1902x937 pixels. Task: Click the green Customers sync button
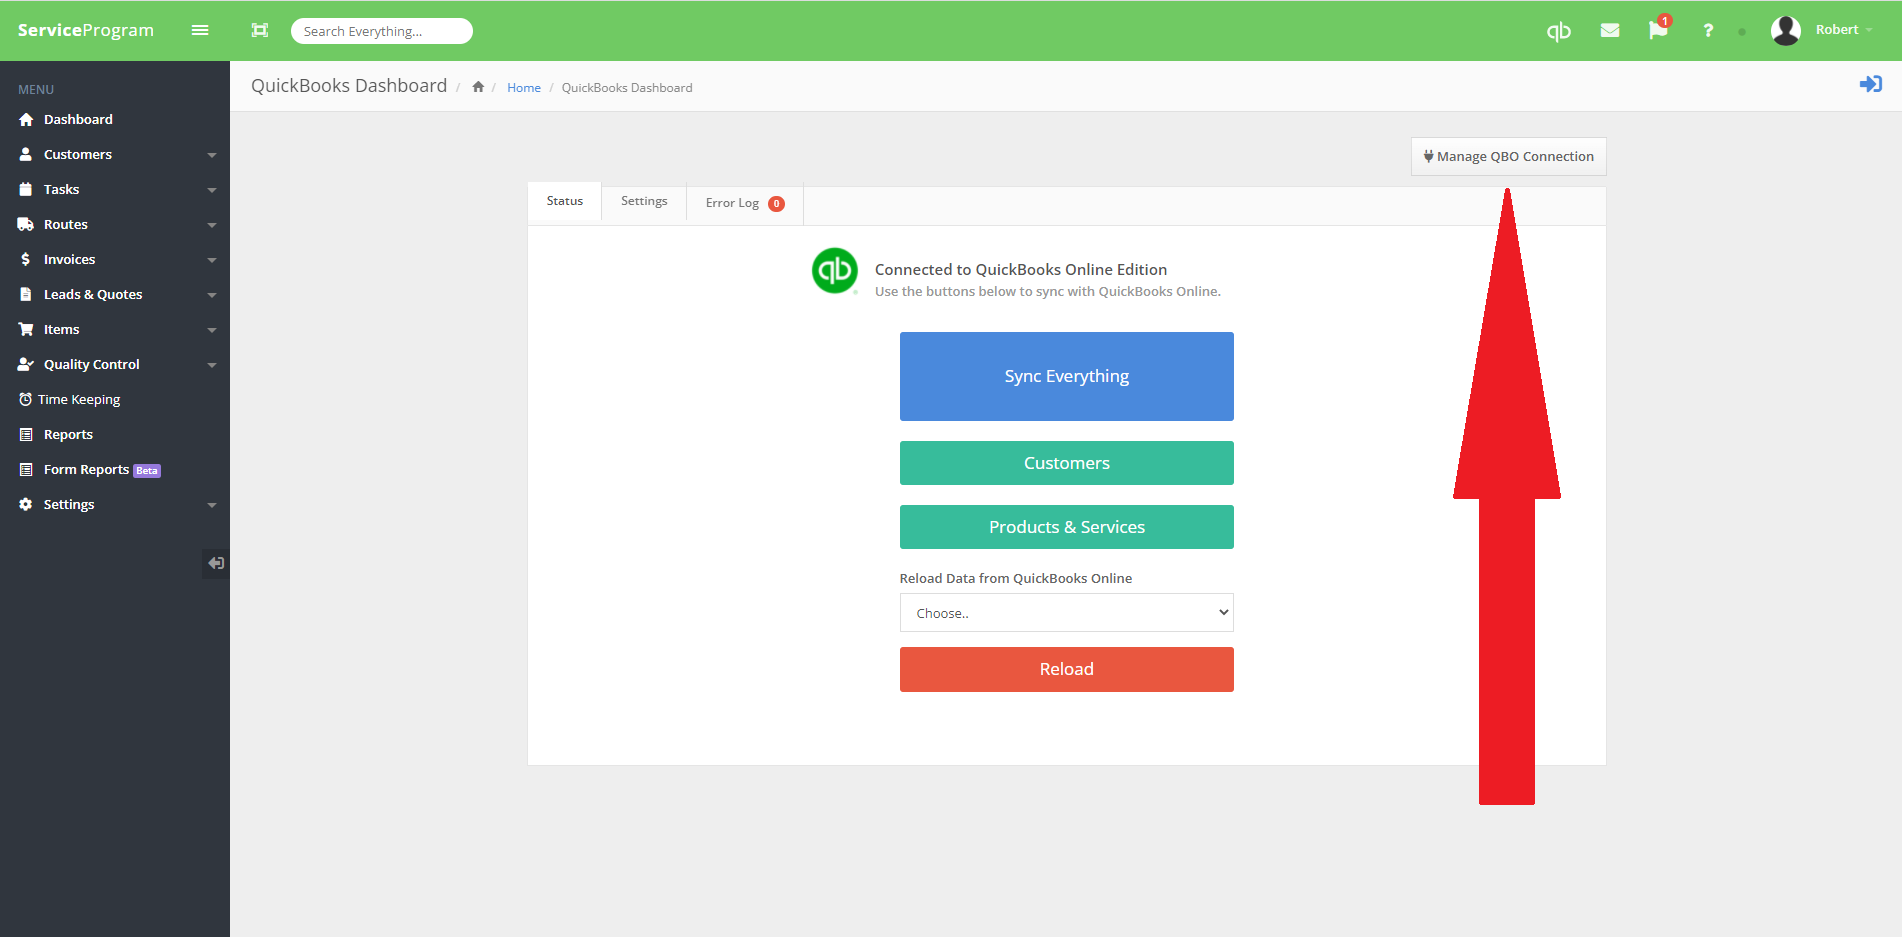(x=1066, y=463)
